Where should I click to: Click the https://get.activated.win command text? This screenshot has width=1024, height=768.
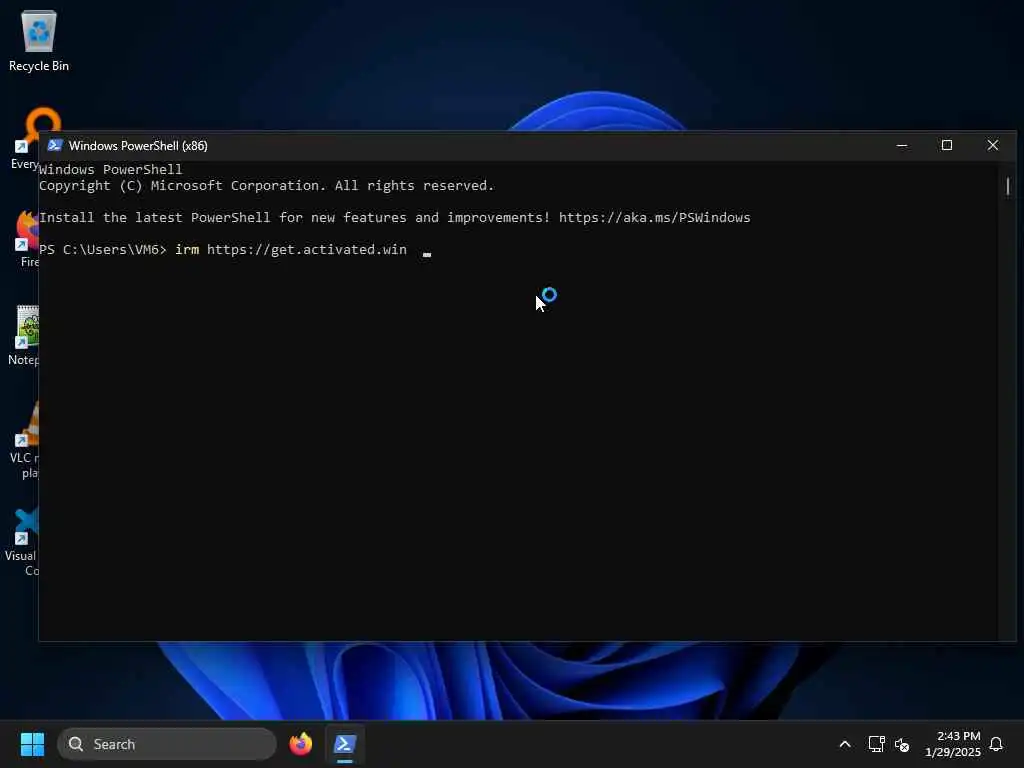click(x=306, y=249)
